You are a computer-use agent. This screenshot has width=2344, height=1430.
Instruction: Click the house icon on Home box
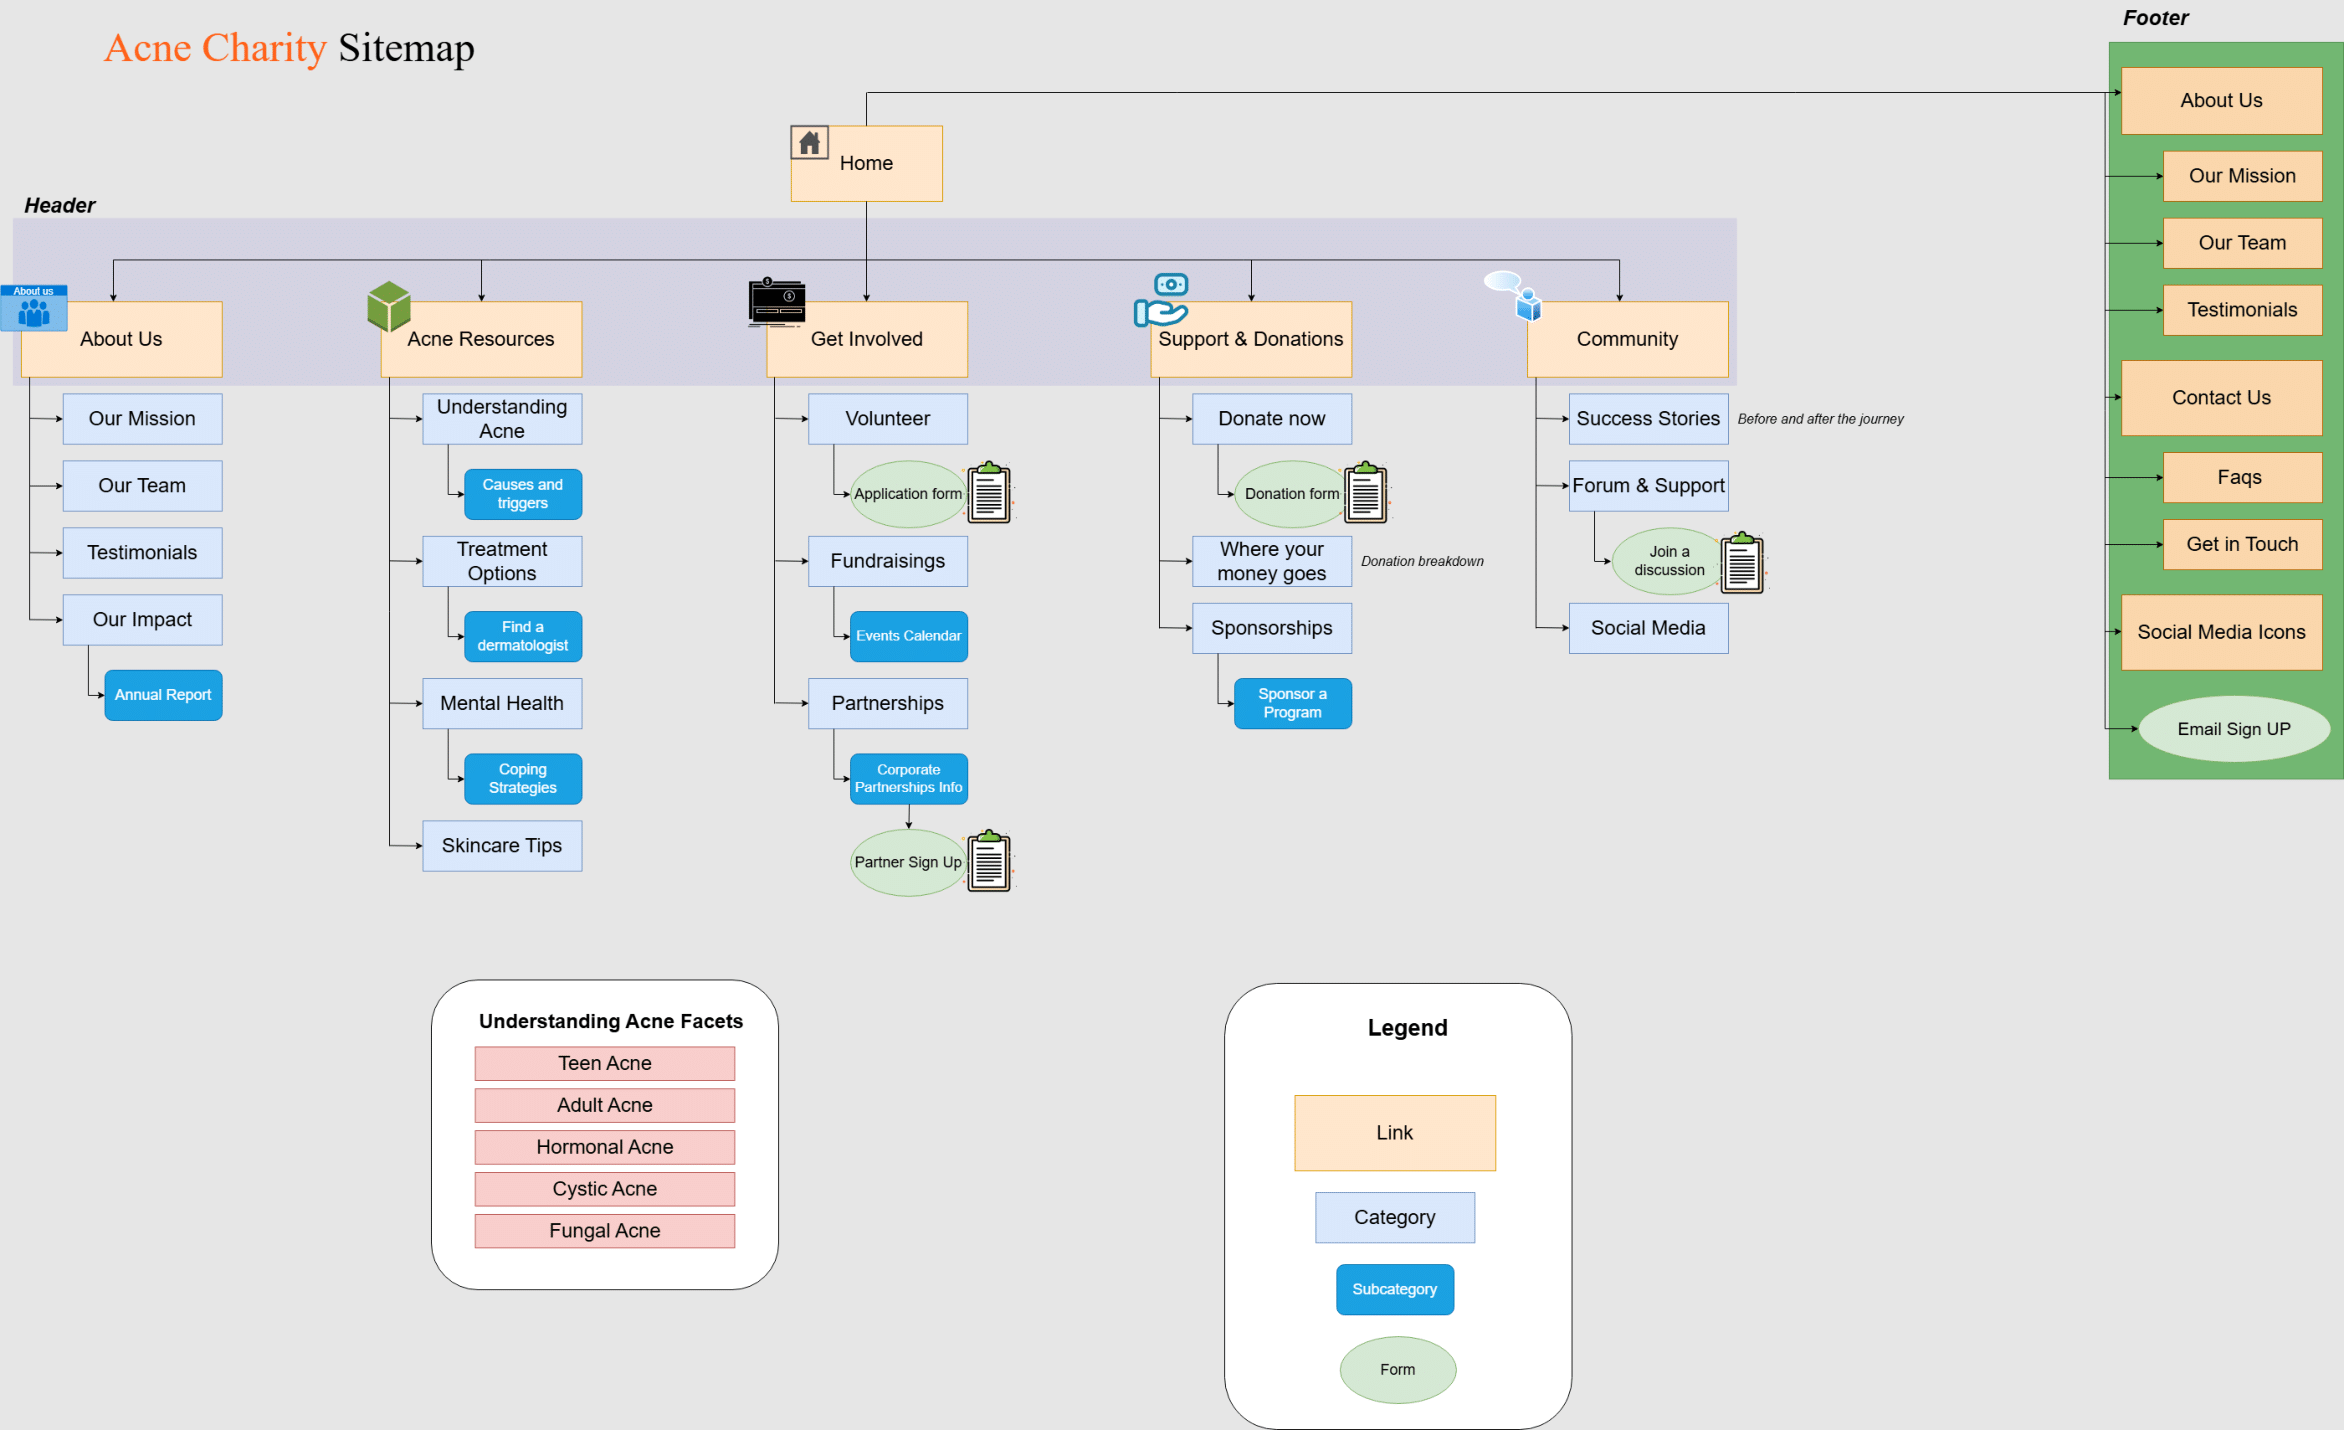point(809,143)
